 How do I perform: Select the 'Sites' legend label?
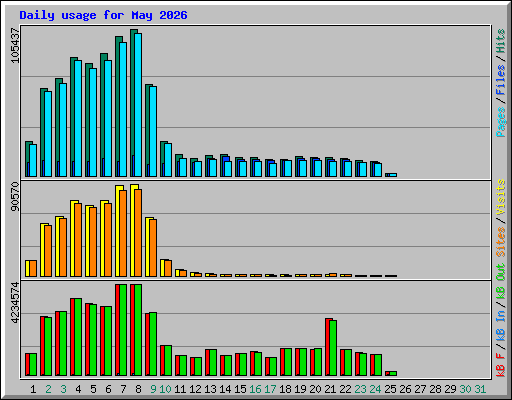click(x=501, y=242)
